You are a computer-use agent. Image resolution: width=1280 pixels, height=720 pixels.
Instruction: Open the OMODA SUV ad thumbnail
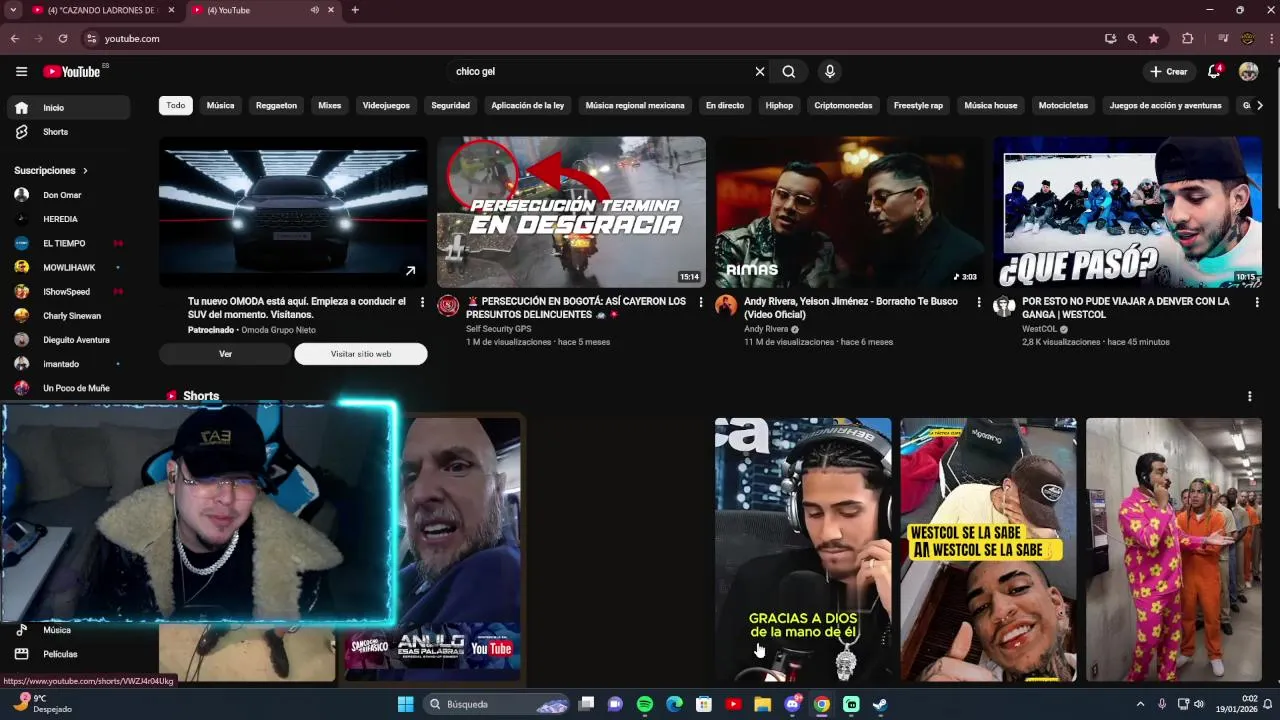pyautogui.click(x=293, y=212)
